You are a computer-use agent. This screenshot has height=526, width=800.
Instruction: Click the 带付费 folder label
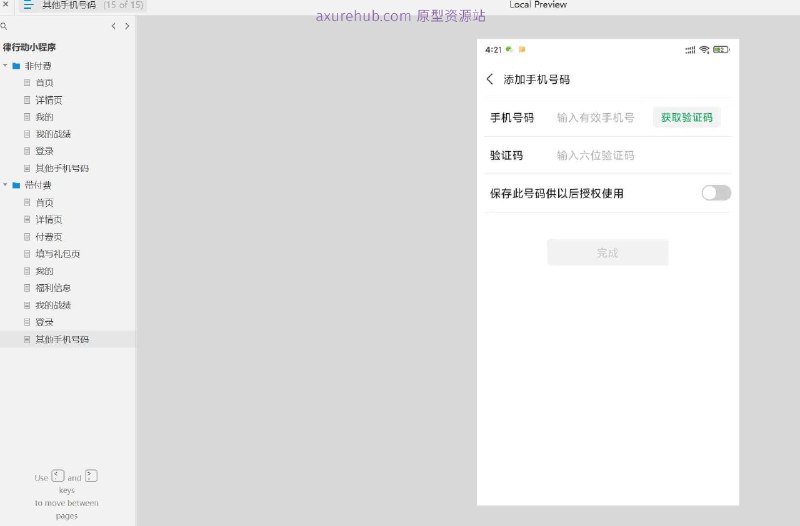38,185
